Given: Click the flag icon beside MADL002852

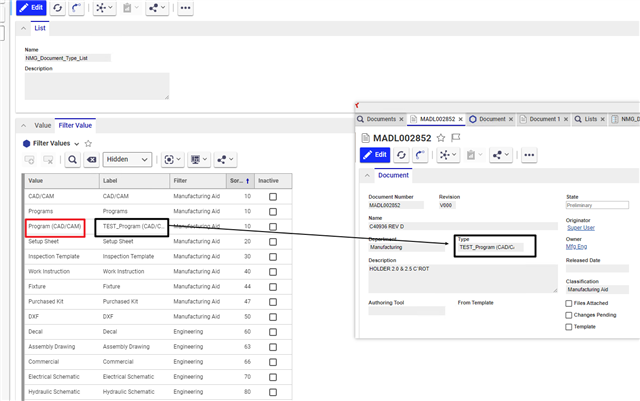Looking at the screenshot, I should pos(455,137).
